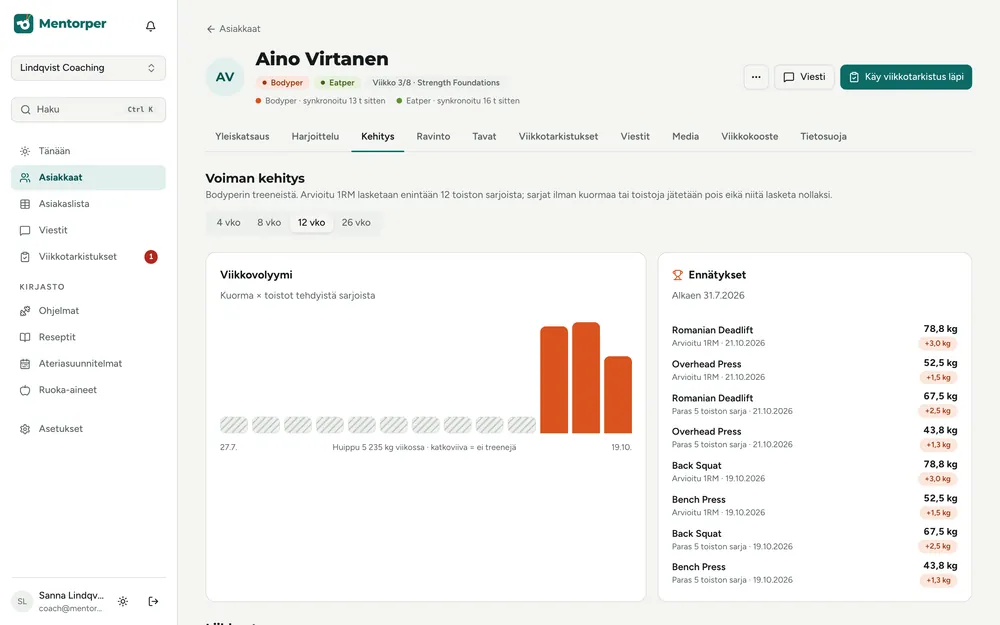1000x625 pixels.
Task: Click the Haku search field
Action: tap(88, 110)
